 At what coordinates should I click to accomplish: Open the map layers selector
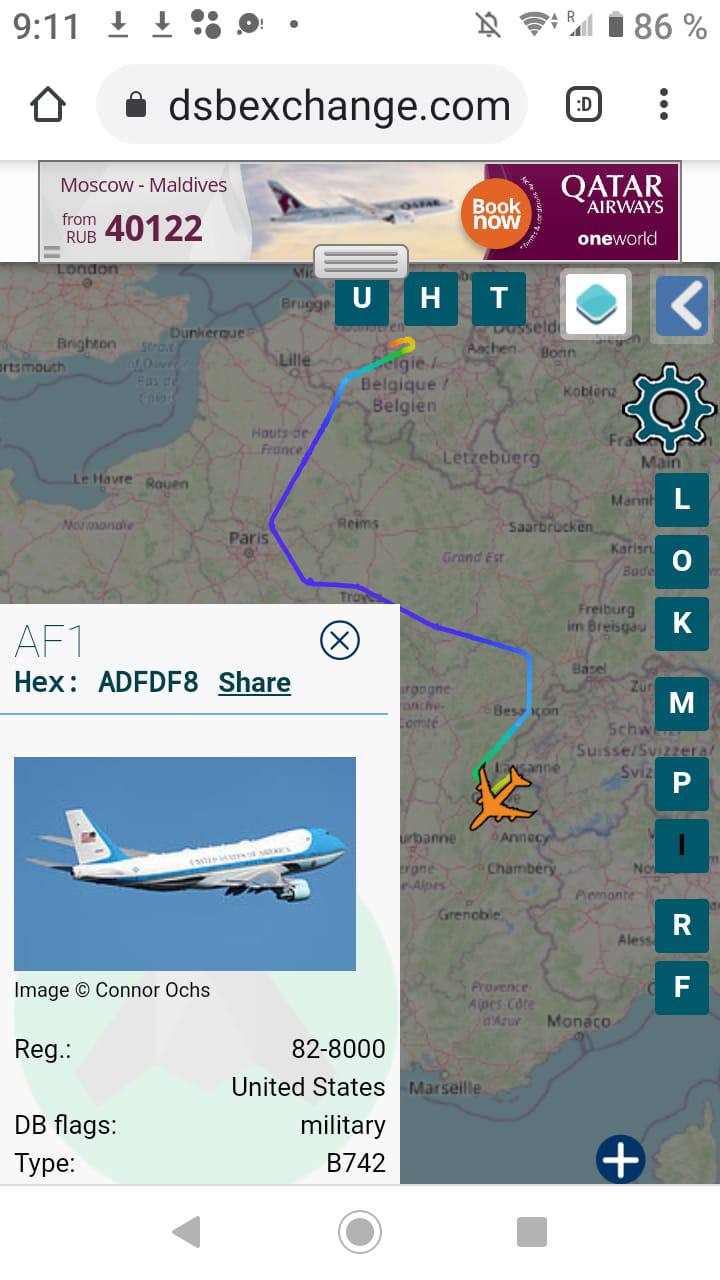597,303
